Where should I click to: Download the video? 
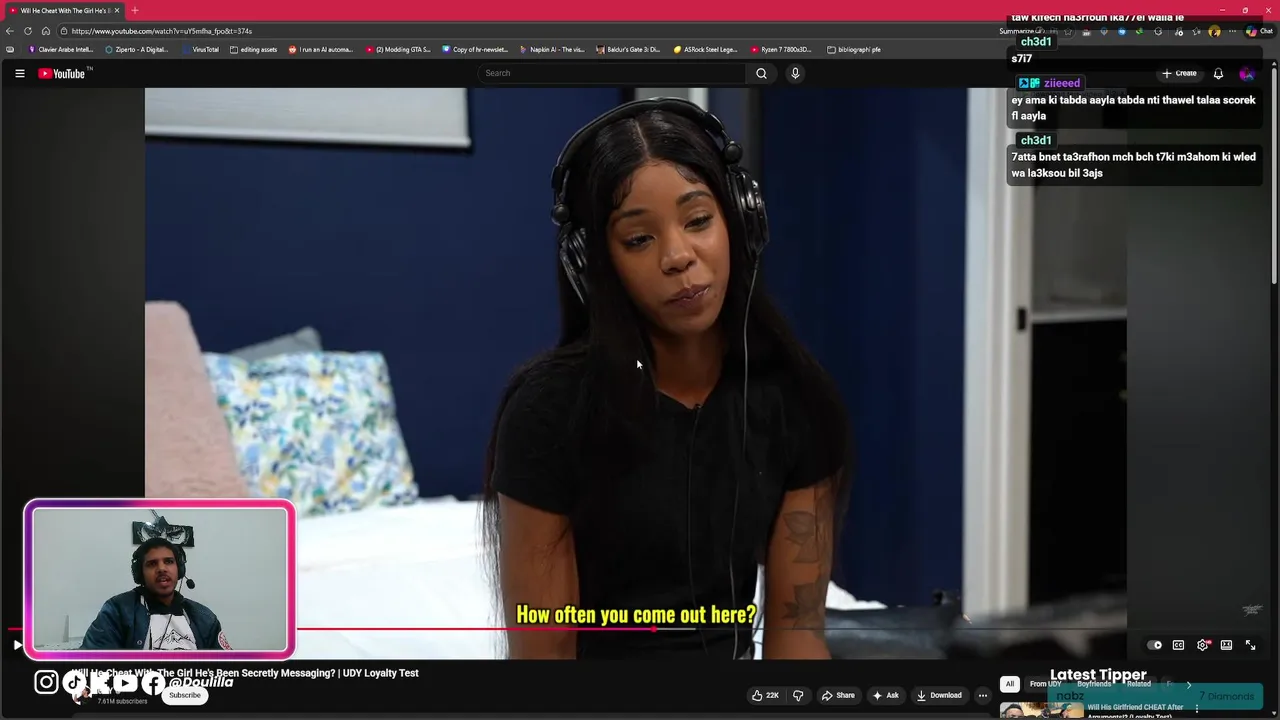tap(939, 695)
